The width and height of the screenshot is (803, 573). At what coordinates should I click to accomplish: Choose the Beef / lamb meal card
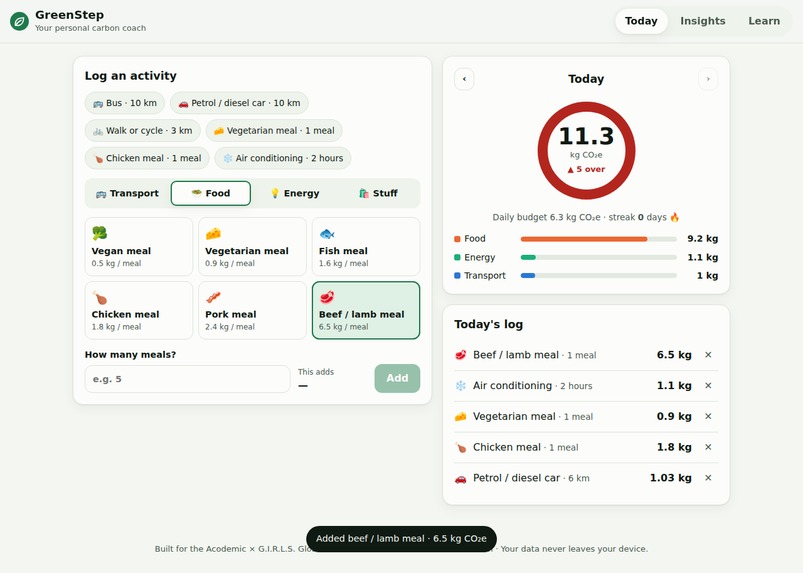pos(366,310)
